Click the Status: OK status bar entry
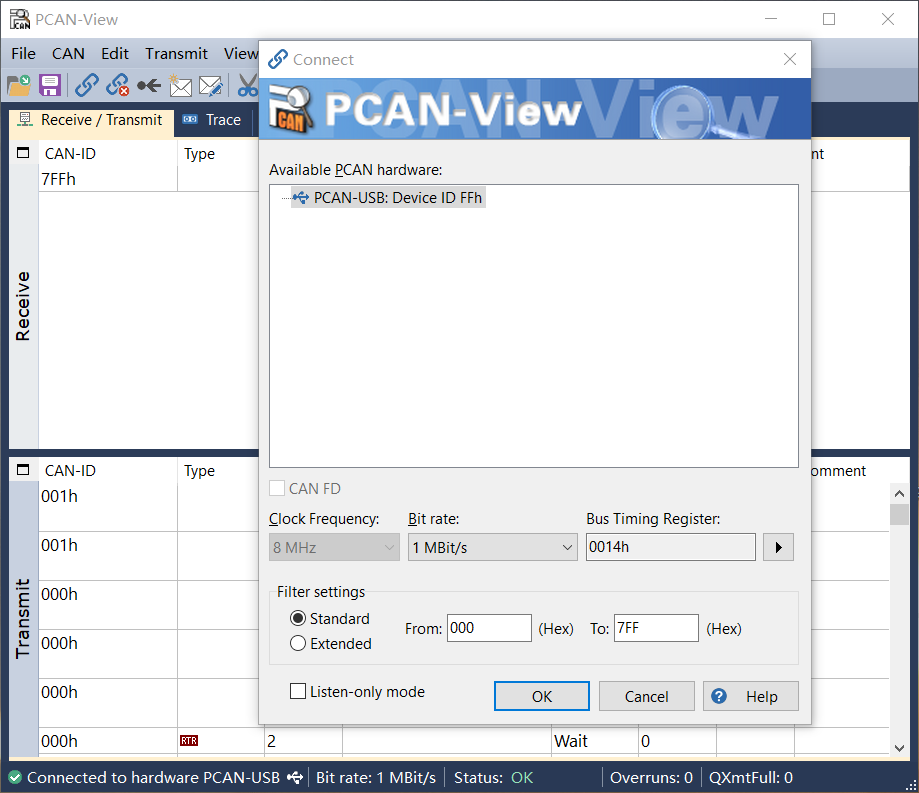 (493, 778)
